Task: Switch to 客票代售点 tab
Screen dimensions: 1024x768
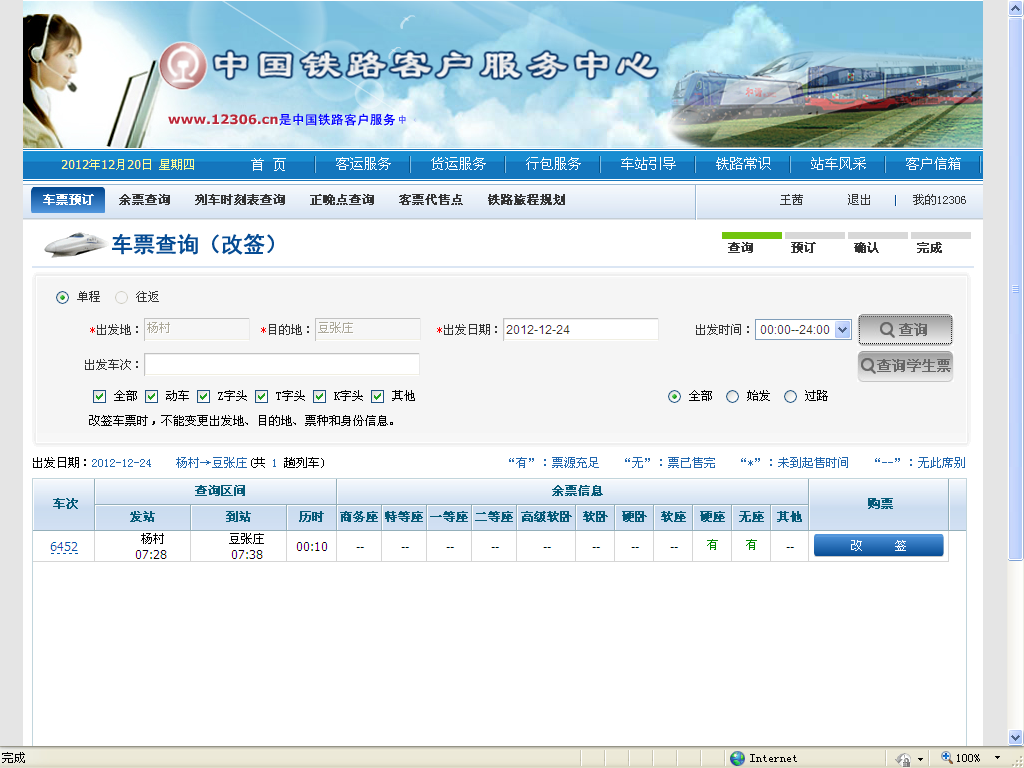Action: [x=431, y=200]
